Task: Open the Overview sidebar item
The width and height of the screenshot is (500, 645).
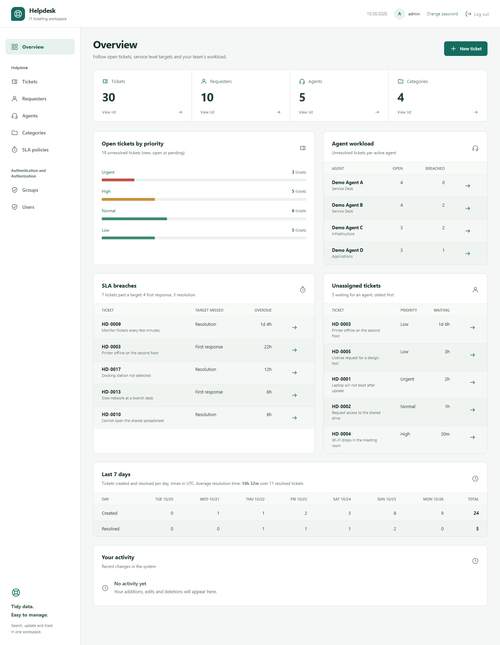Action: (40, 47)
